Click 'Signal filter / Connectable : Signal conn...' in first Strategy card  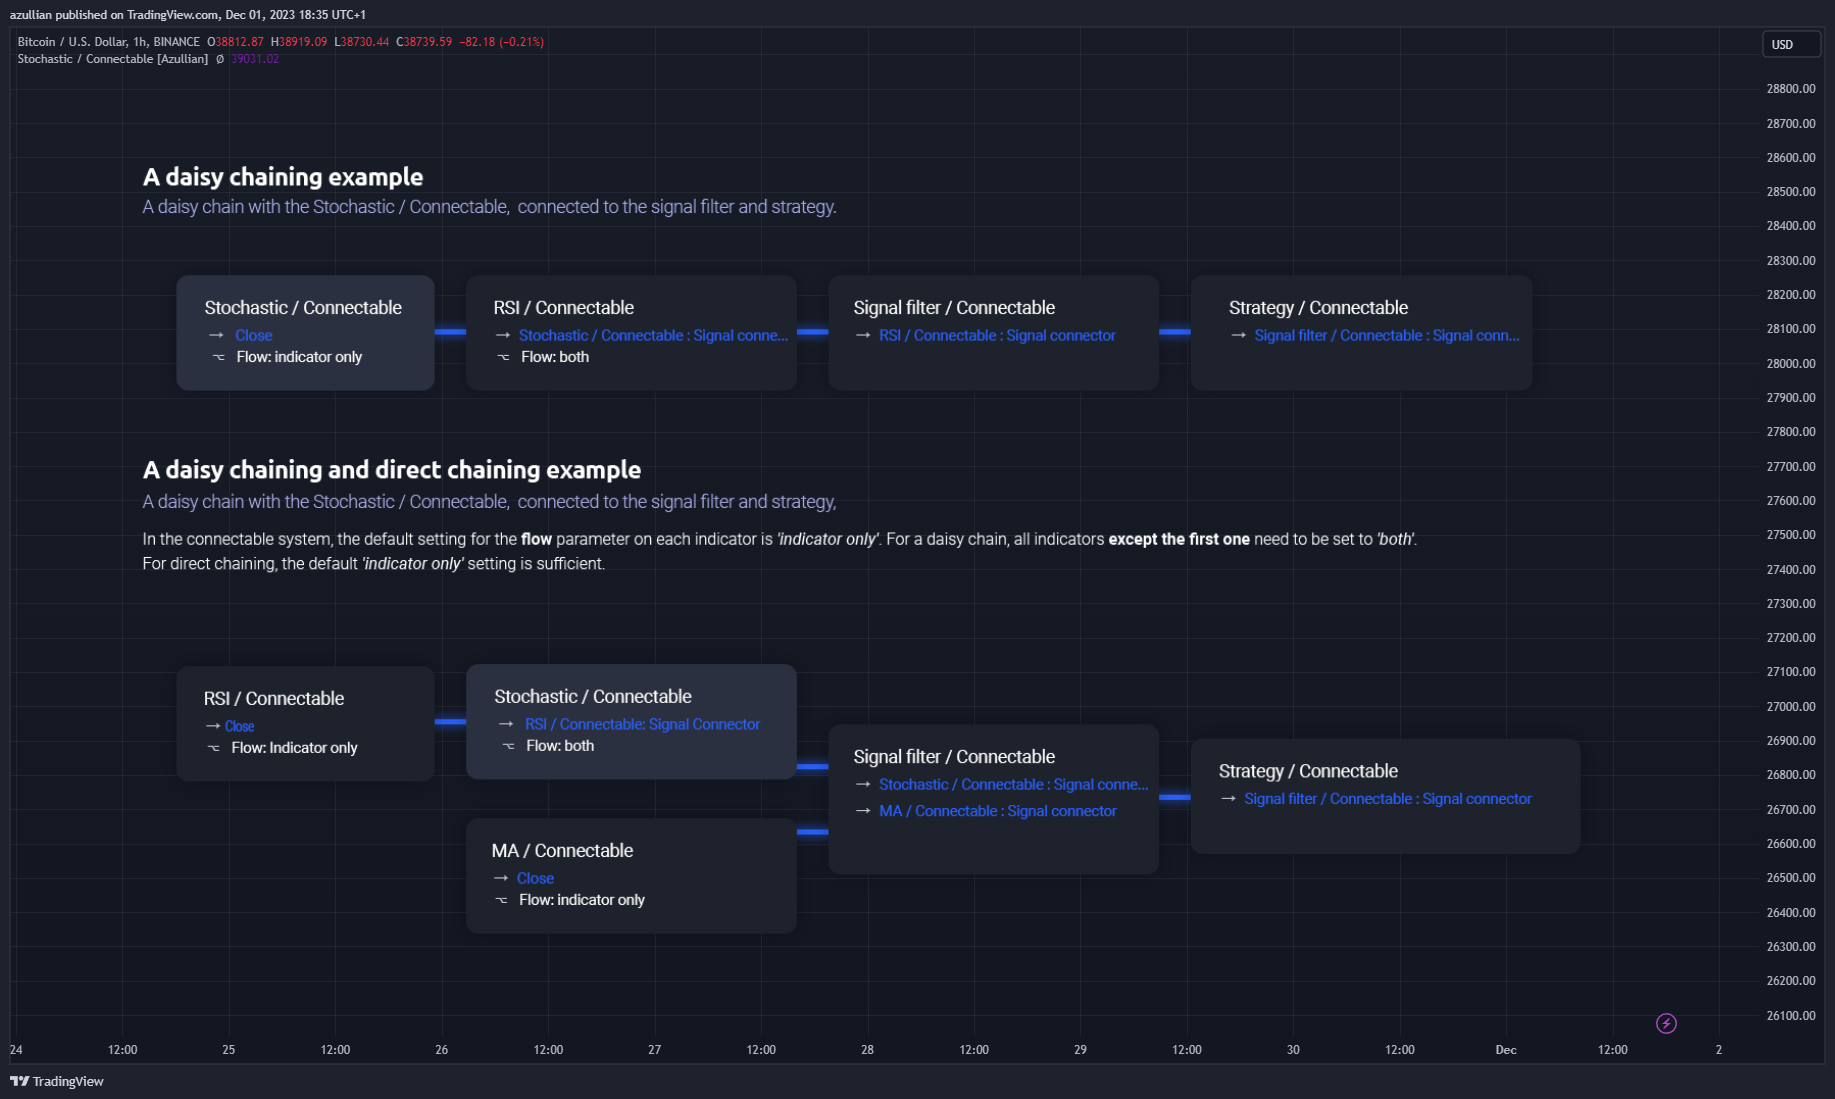tap(1387, 335)
